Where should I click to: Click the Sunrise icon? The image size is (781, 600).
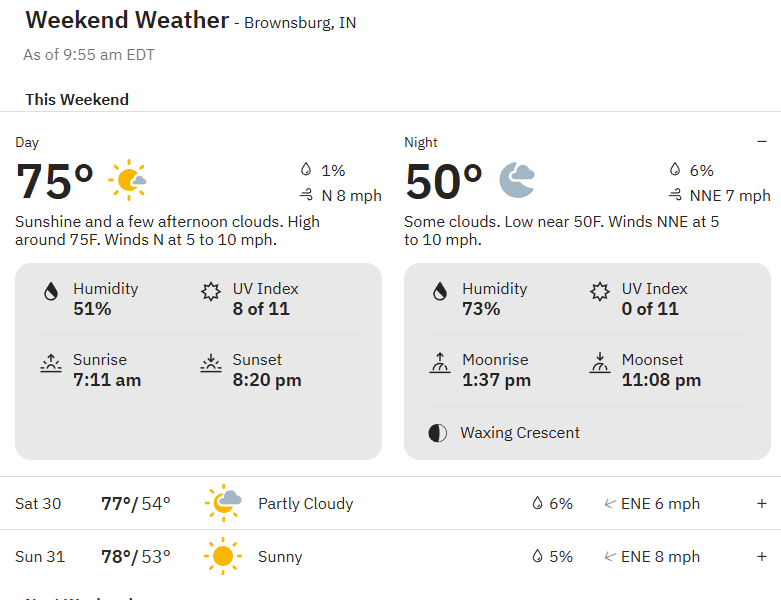pyautogui.click(x=51, y=363)
